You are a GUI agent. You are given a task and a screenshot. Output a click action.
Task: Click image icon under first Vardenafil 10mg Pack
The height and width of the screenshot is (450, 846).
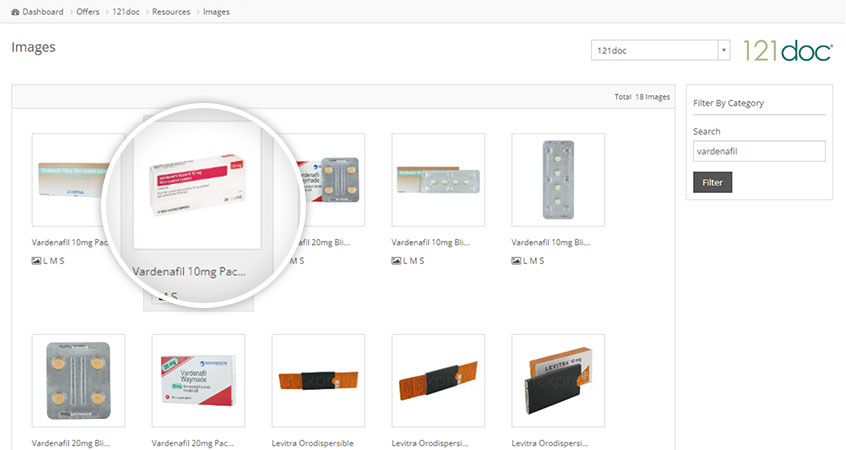tap(37, 261)
